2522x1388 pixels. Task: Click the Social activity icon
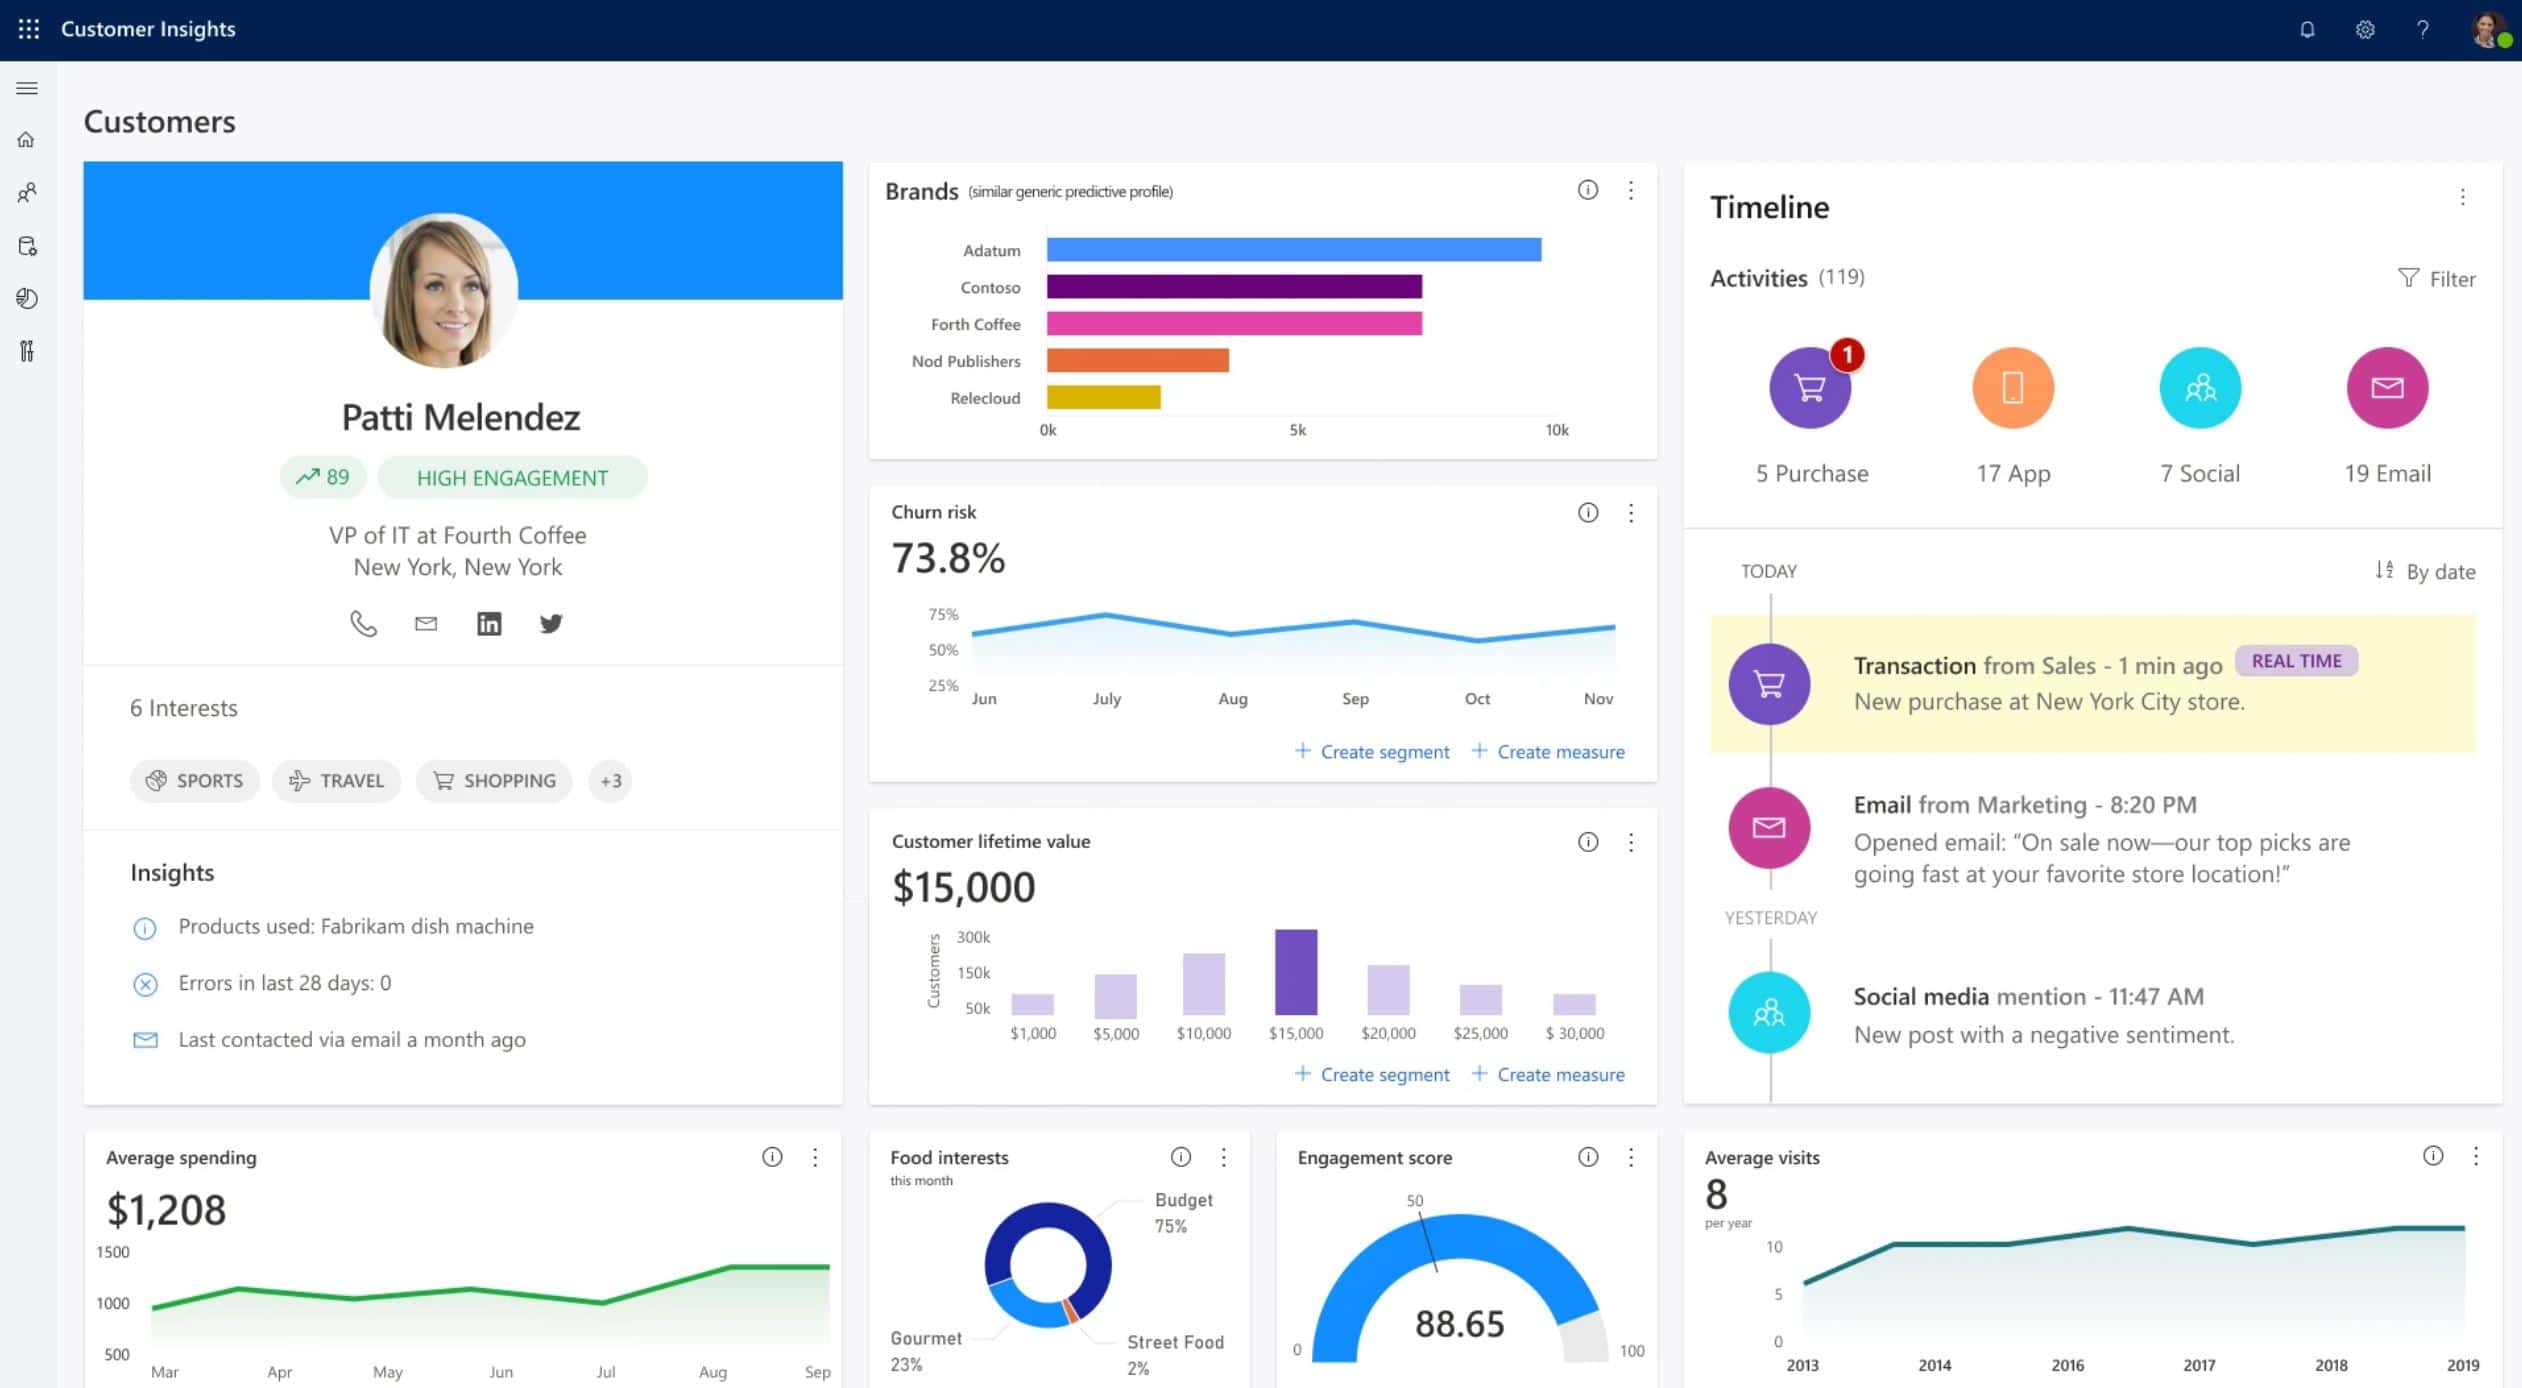[x=2201, y=386]
